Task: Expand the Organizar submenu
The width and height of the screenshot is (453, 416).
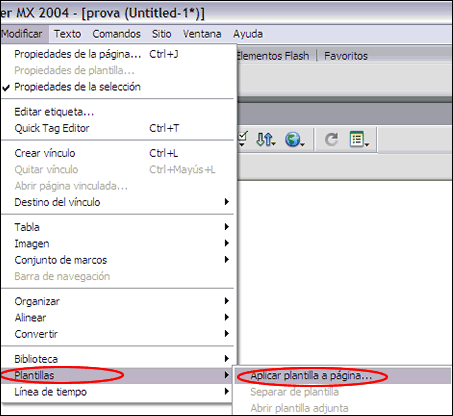Action: coord(118,301)
